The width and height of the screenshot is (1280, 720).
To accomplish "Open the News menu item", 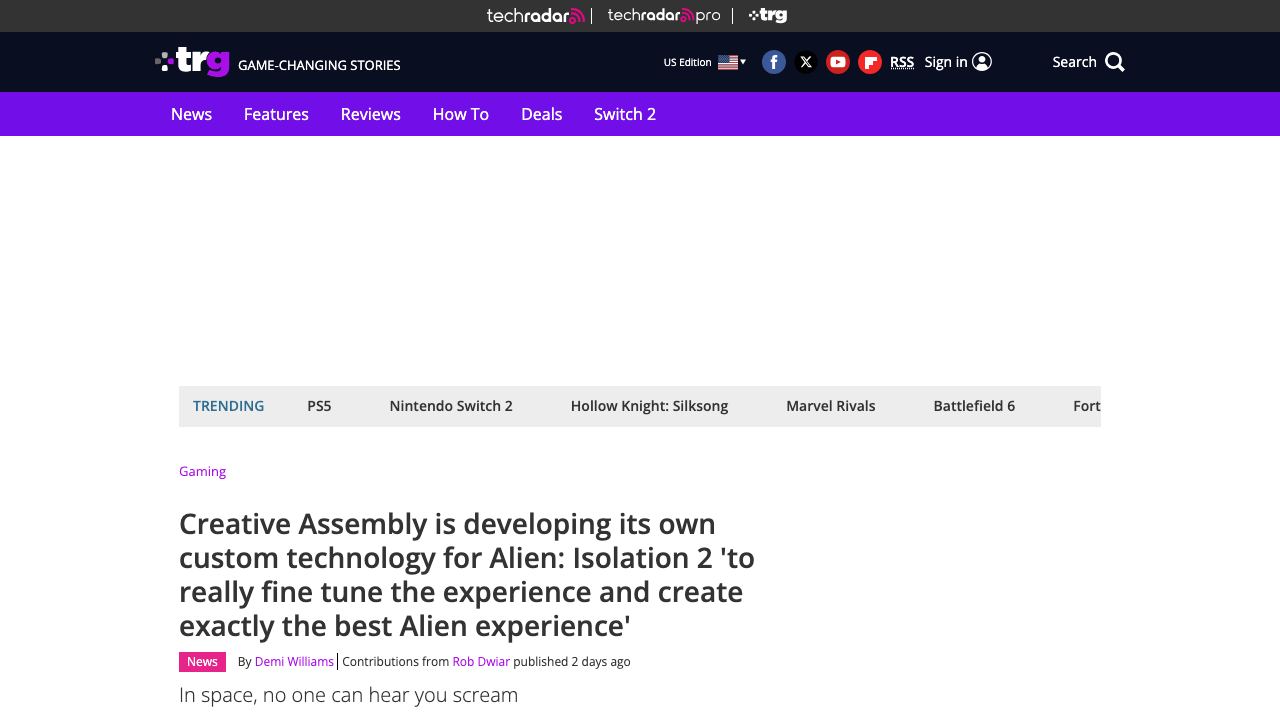I will [191, 114].
